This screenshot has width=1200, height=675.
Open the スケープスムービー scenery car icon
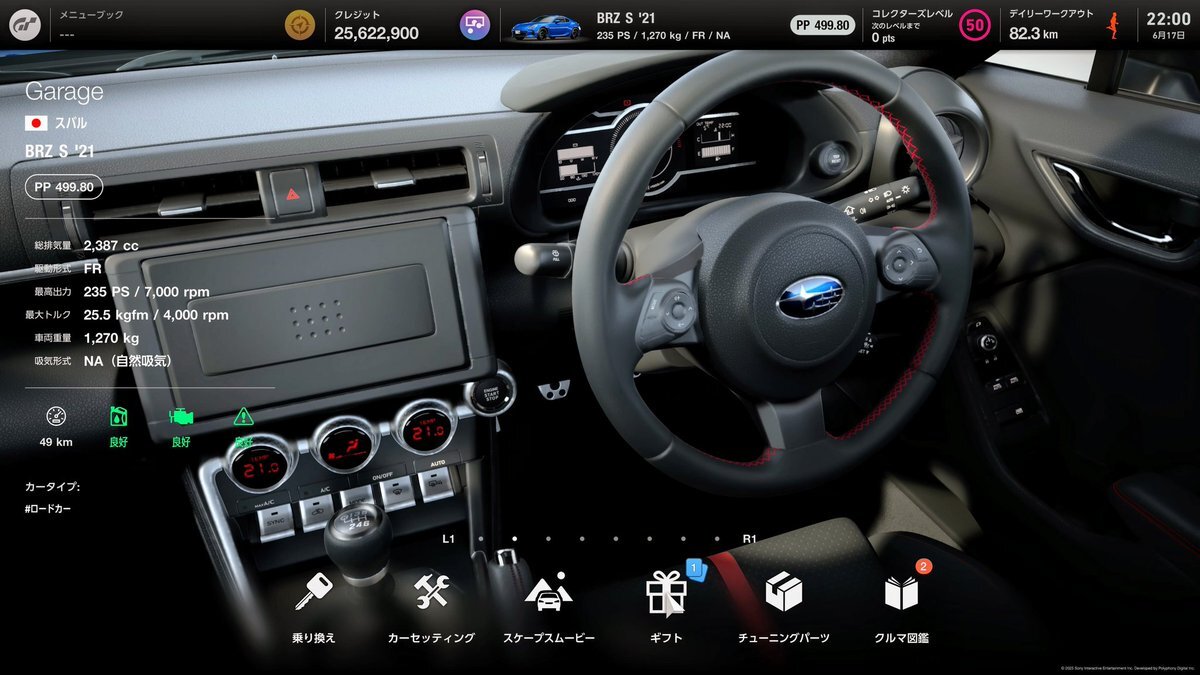(548, 593)
